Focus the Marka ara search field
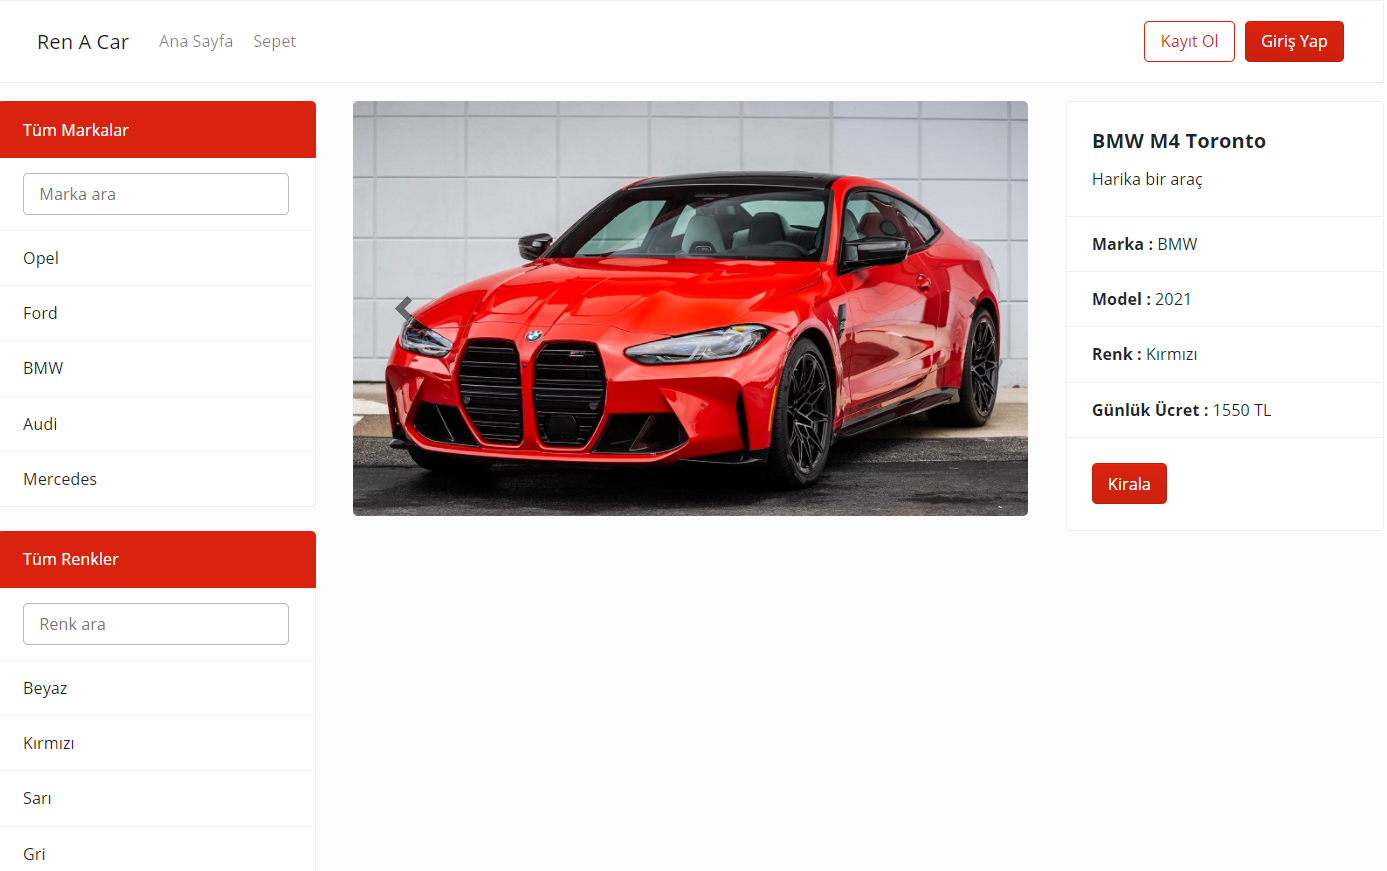 tap(156, 194)
